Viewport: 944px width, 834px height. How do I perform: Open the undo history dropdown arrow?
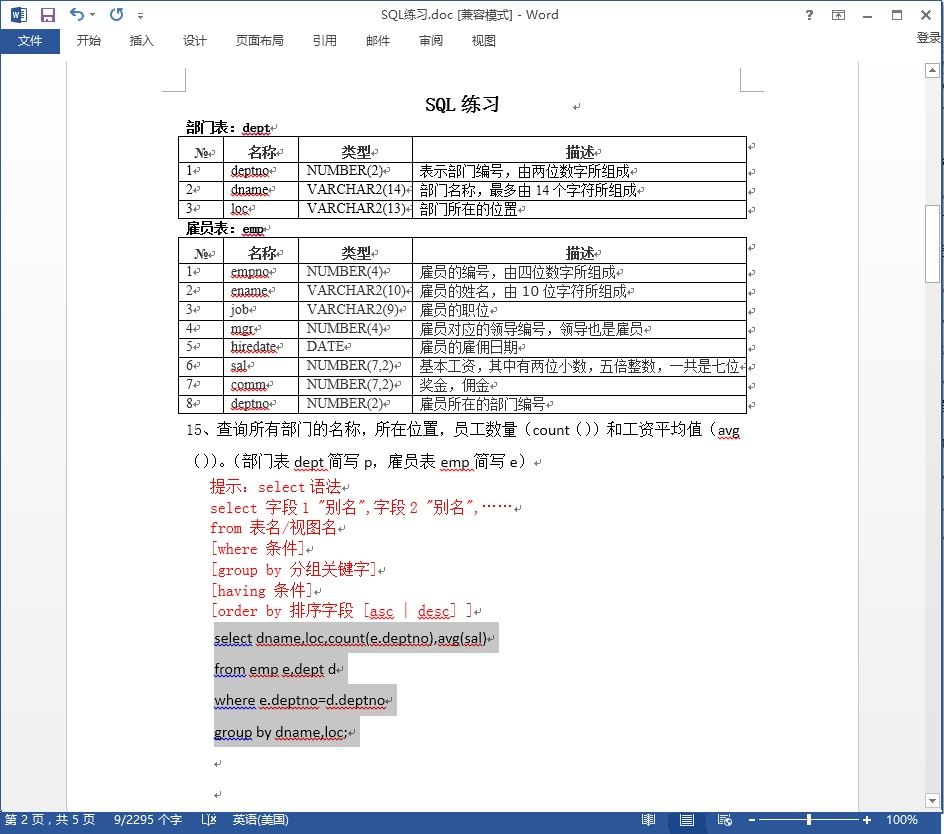tap(93, 14)
